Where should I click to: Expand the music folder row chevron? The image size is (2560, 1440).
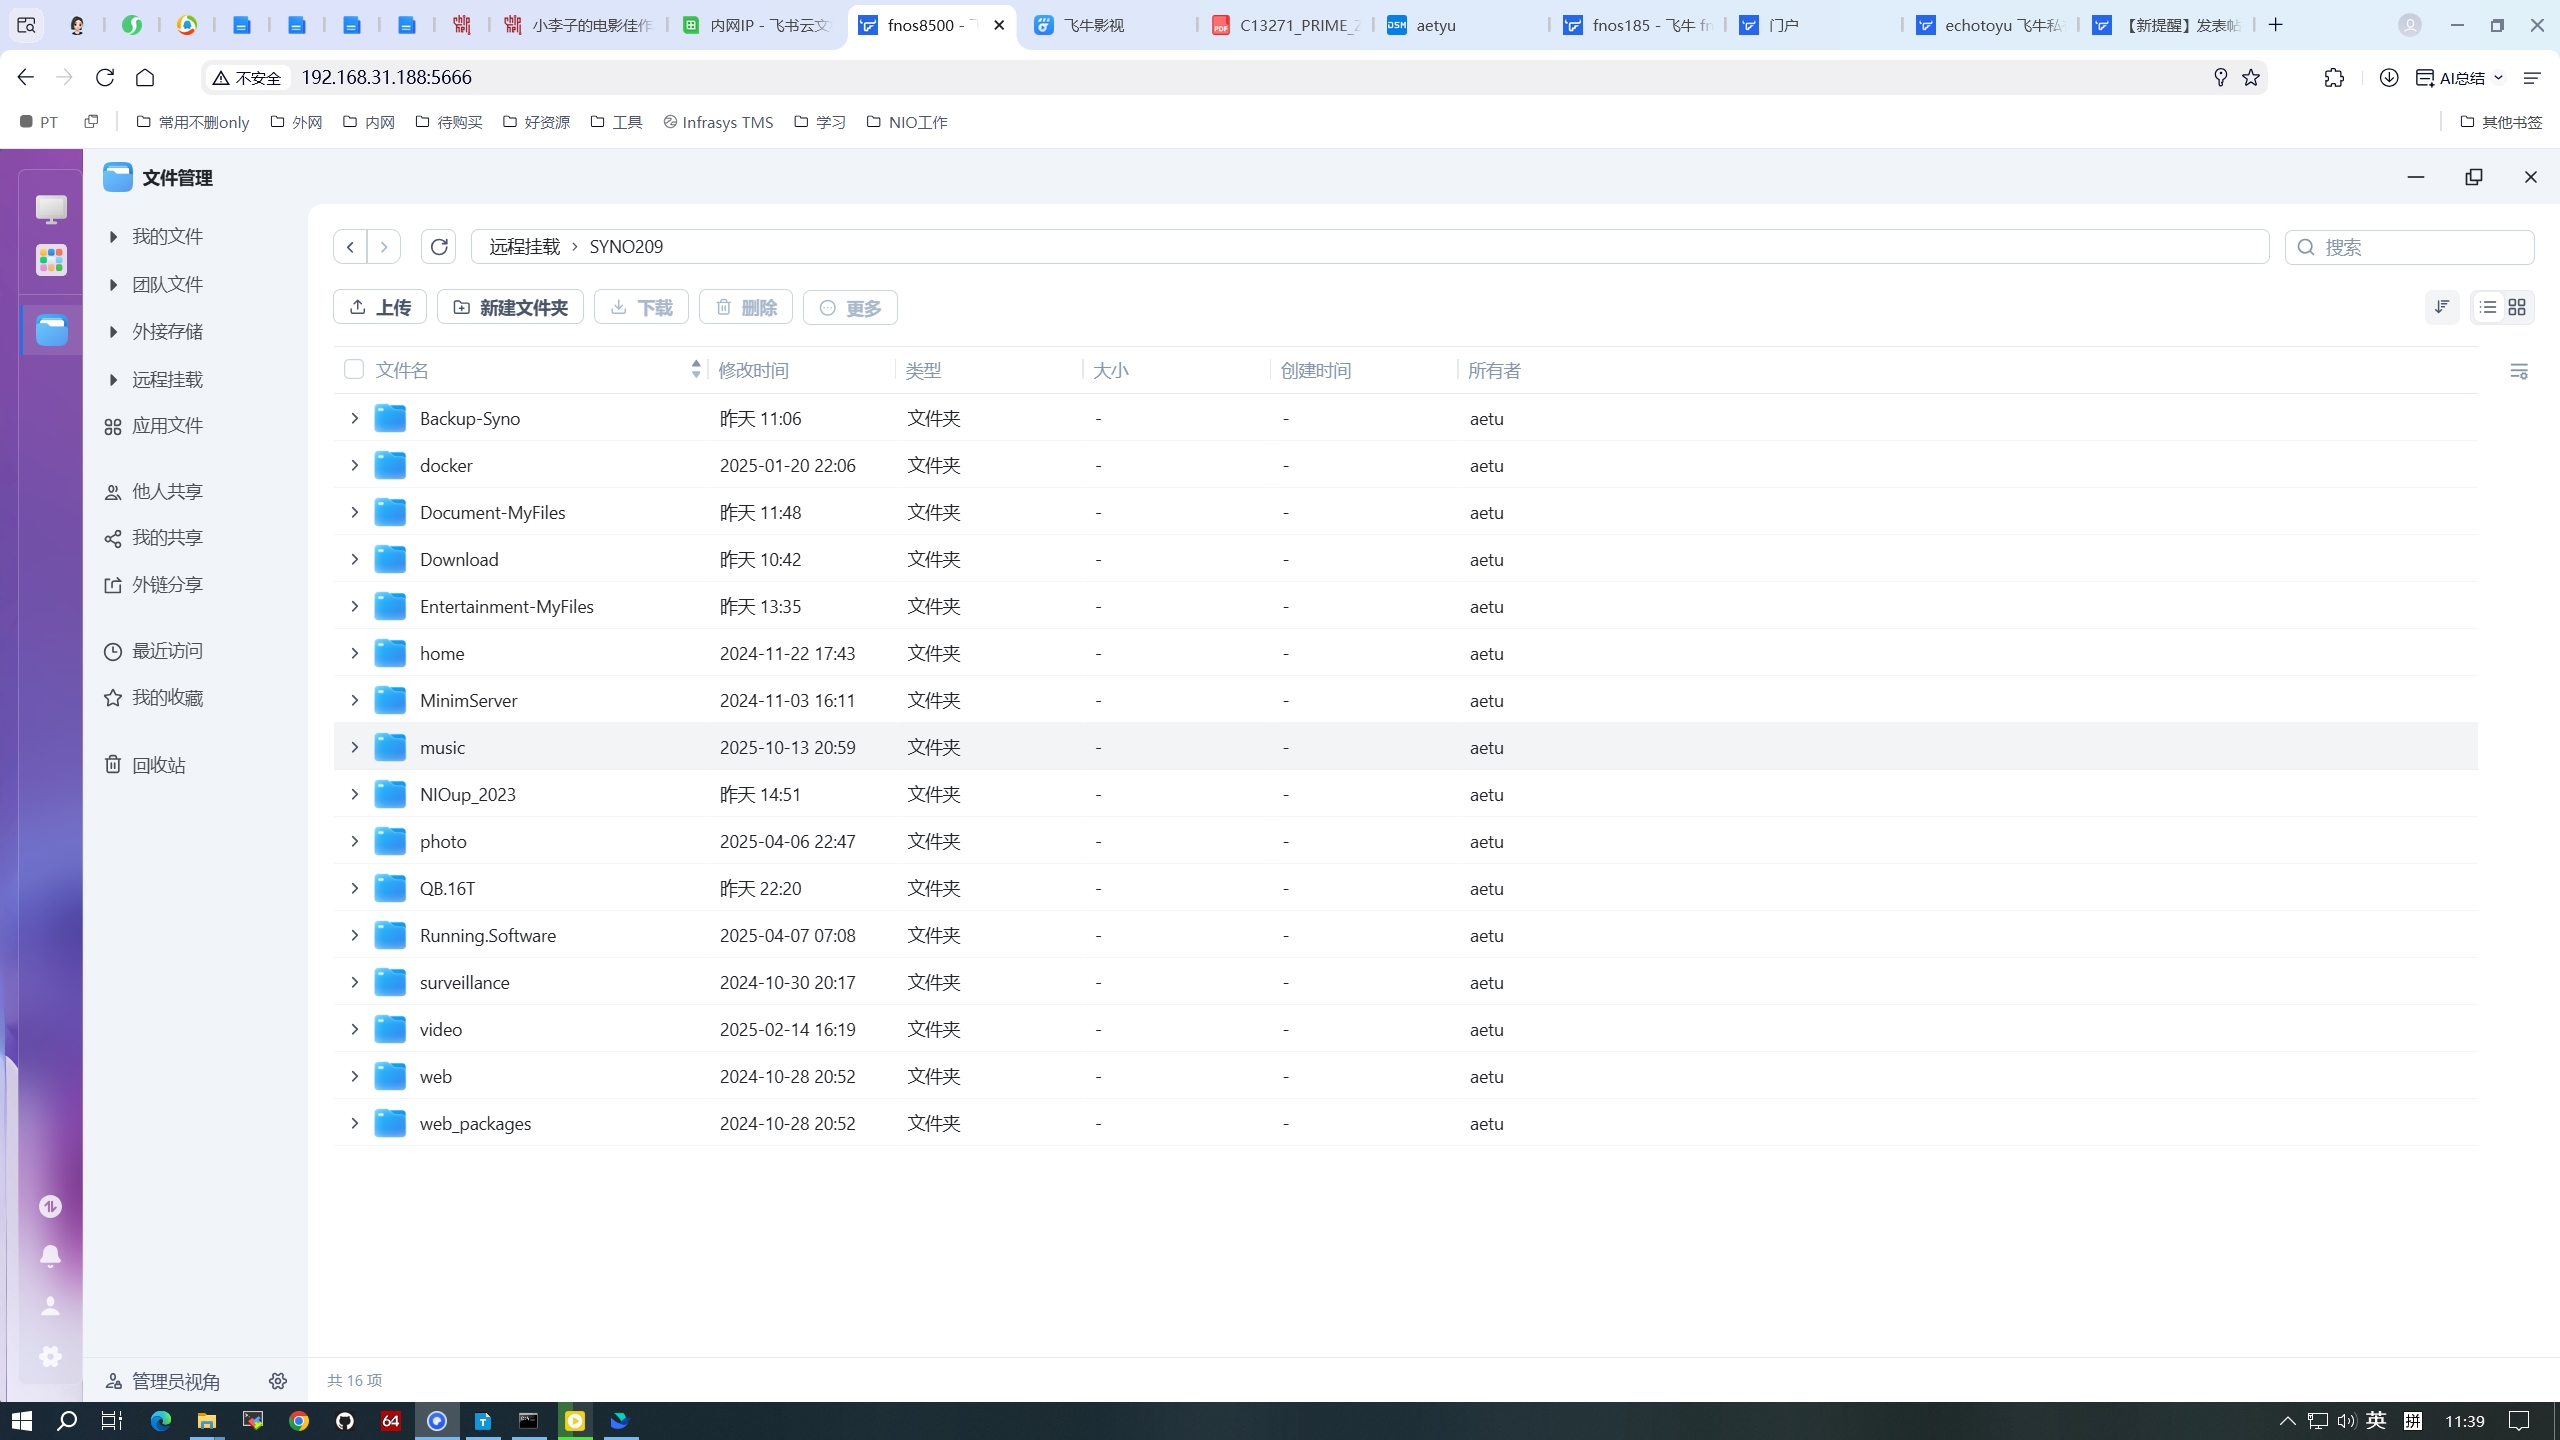point(354,747)
